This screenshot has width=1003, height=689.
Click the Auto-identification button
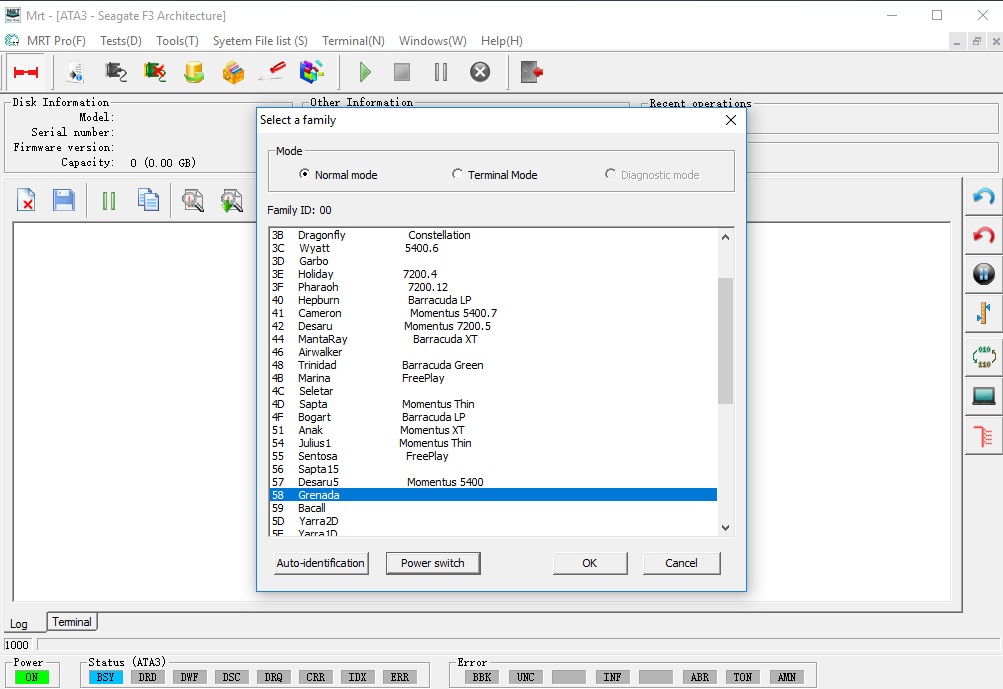click(x=320, y=563)
